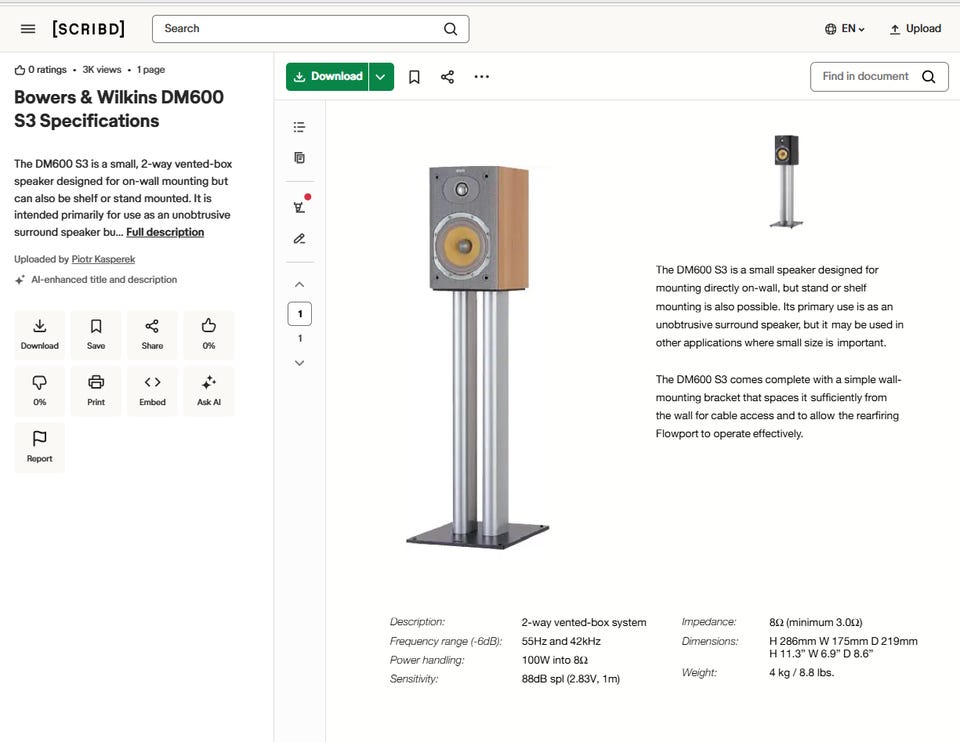Click '4 kg / 8.8 lbs.' value
960x742 pixels.
pos(801,672)
